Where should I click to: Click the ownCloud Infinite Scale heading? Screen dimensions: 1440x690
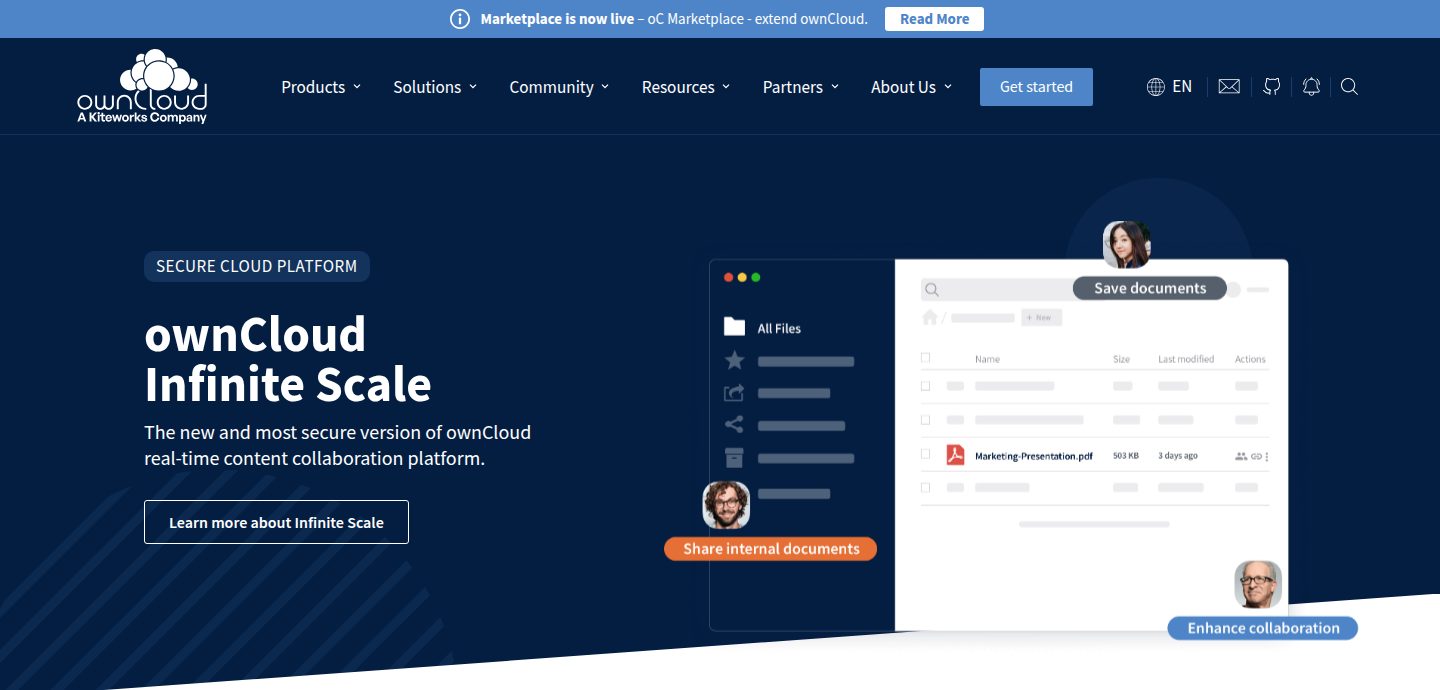[x=288, y=359]
